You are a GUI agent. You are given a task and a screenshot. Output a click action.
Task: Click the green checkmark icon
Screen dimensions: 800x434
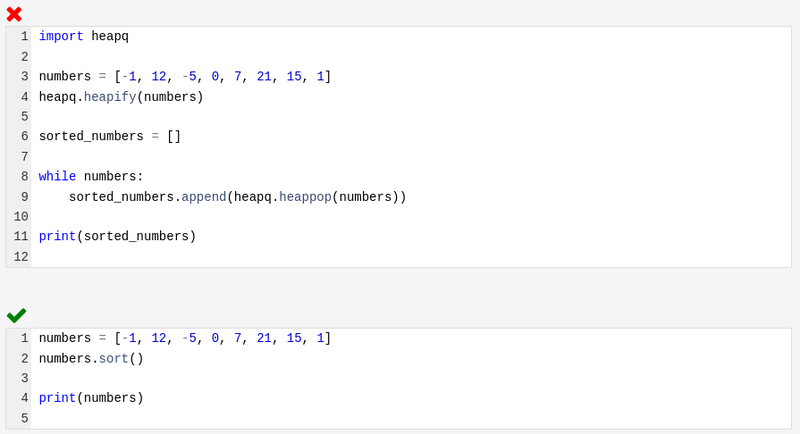[16, 316]
